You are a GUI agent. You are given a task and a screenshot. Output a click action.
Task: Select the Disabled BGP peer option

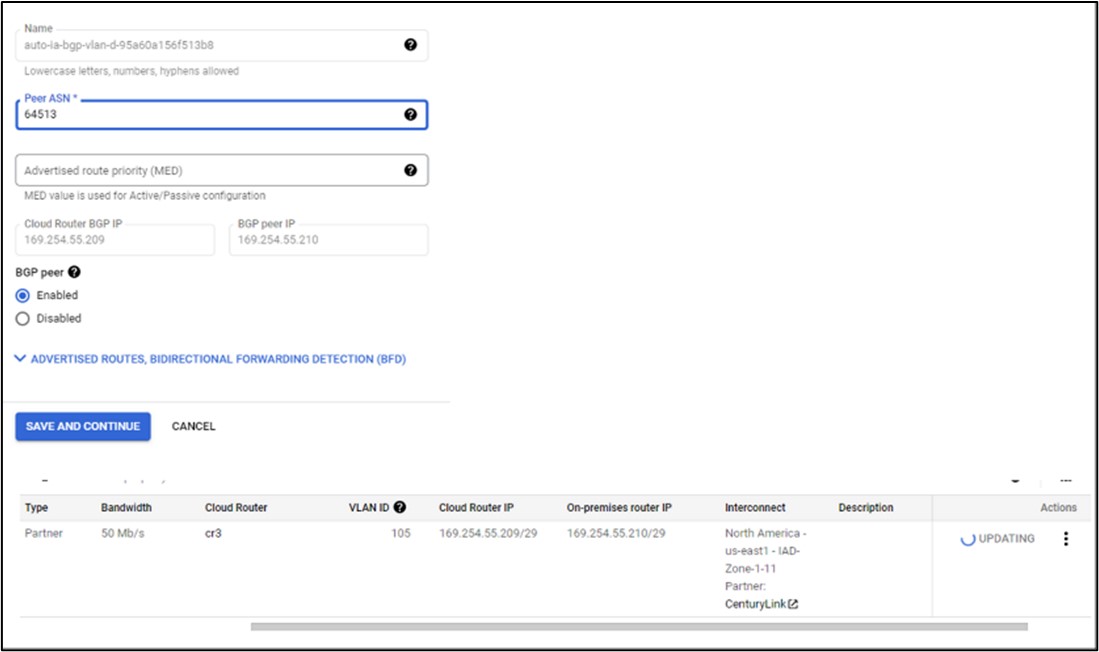(23, 318)
